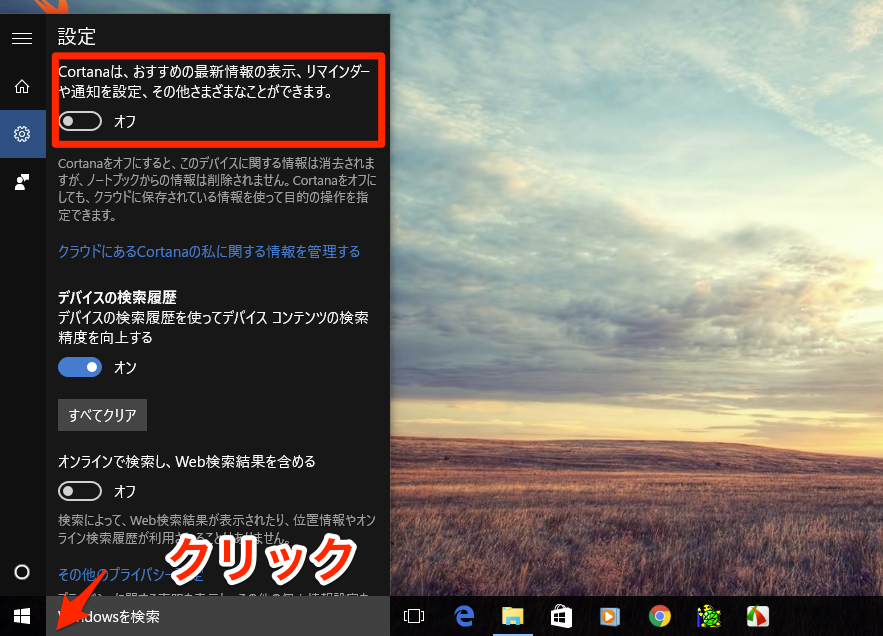Turn off device search history switch
Image resolution: width=883 pixels, height=636 pixels.
click(x=80, y=367)
